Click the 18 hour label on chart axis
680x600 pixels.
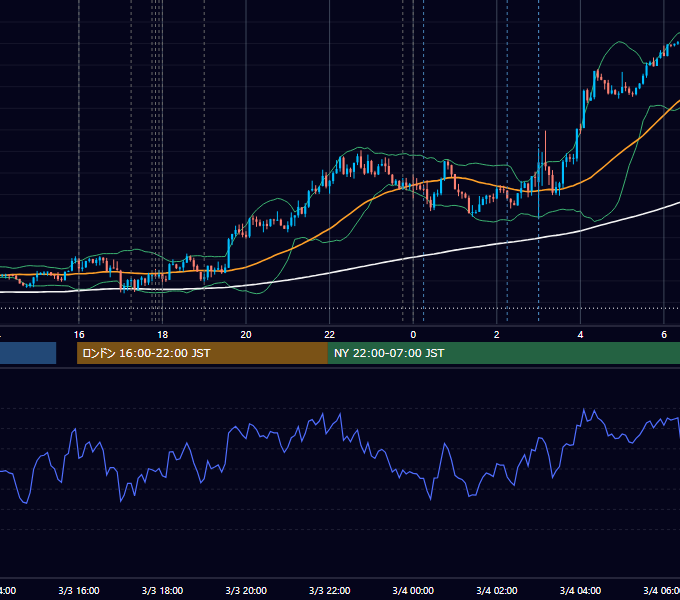tap(162, 335)
